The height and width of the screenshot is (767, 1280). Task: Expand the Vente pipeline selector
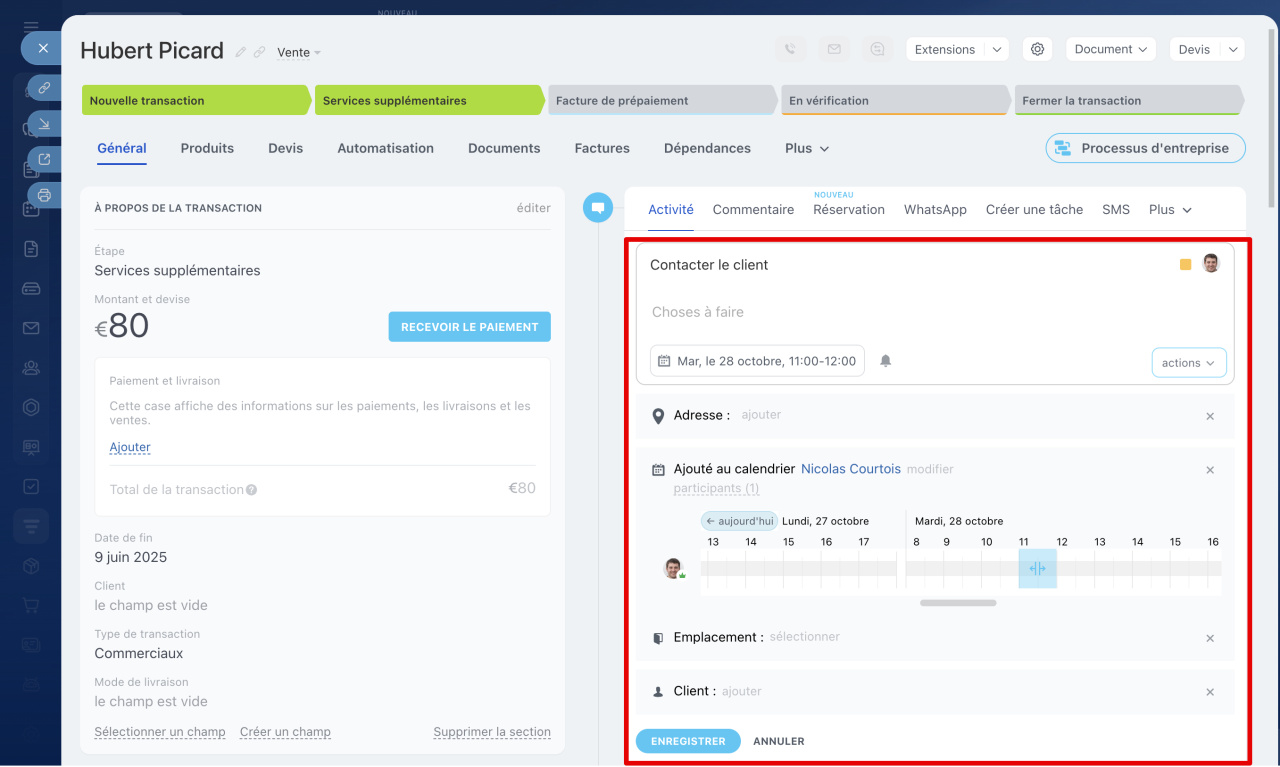point(299,53)
